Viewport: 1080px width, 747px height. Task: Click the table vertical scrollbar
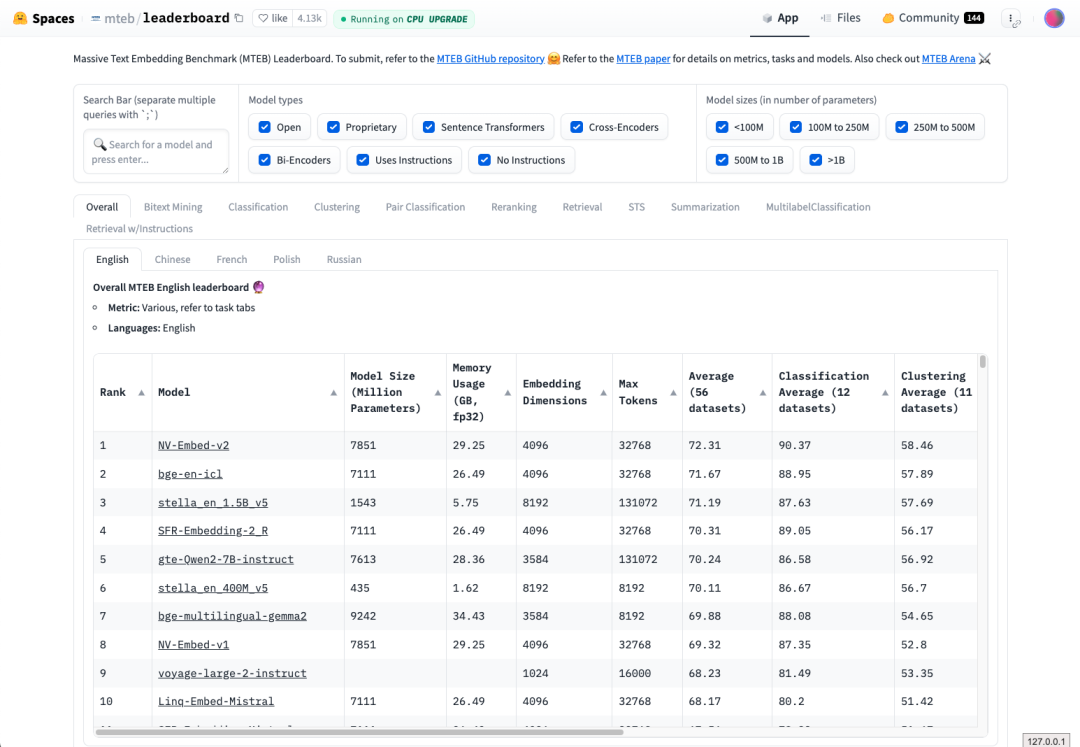point(983,361)
